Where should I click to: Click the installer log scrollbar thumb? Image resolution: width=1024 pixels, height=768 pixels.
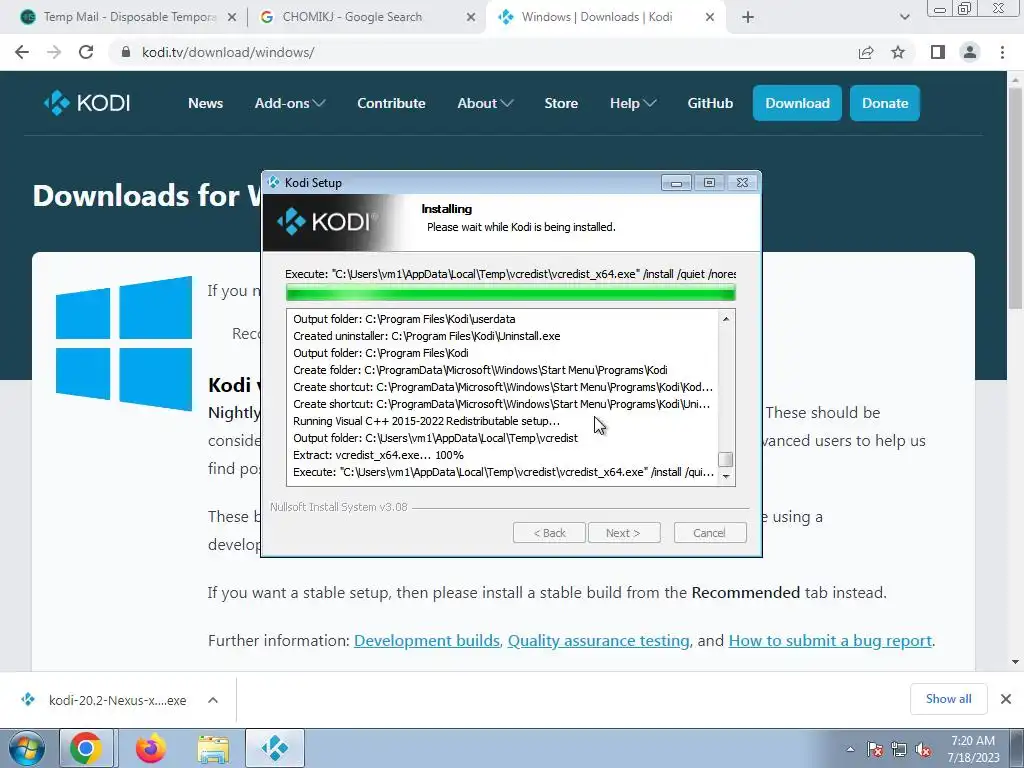(x=726, y=459)
